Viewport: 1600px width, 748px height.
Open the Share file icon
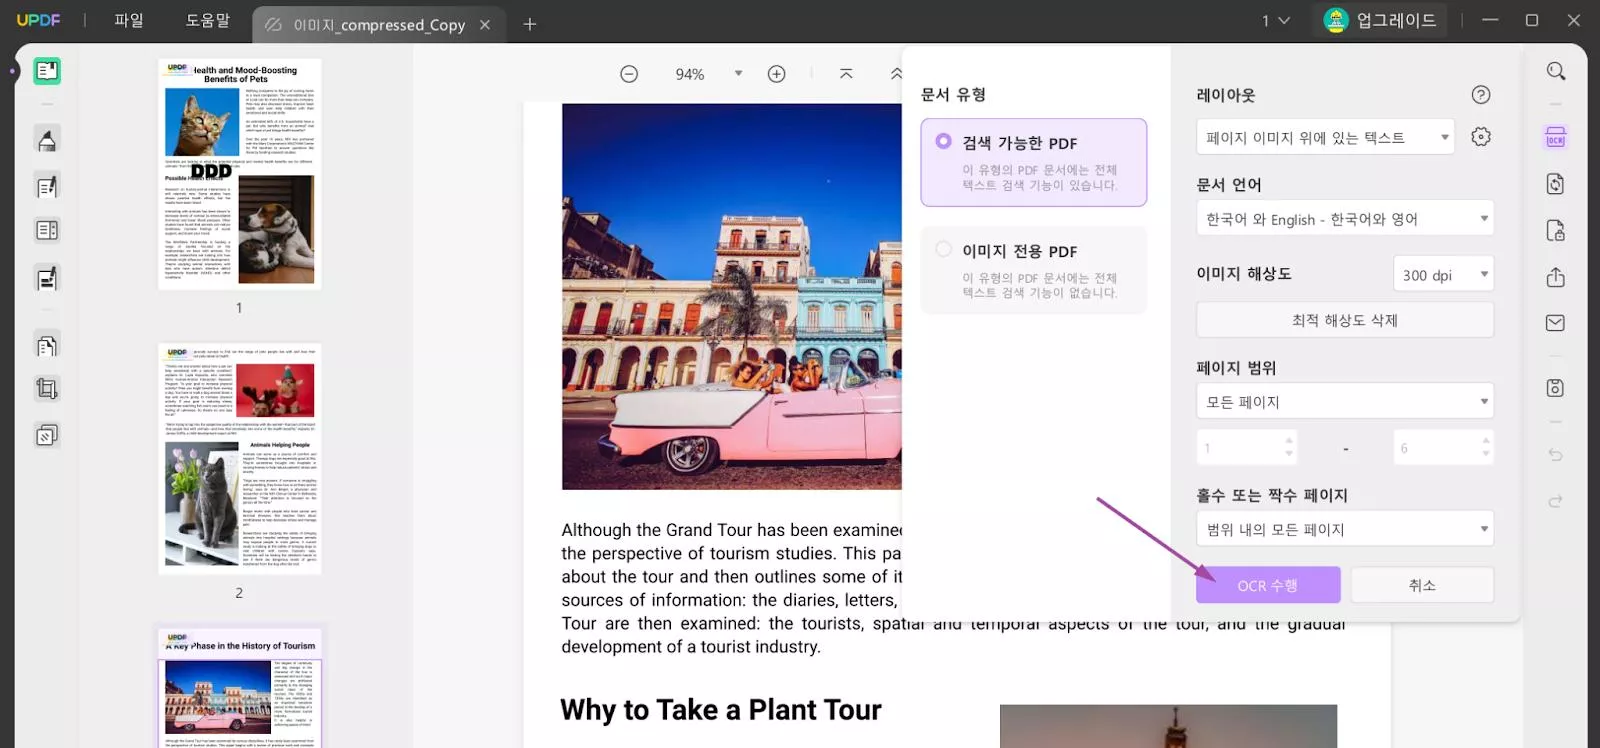tap(1556, 277)
